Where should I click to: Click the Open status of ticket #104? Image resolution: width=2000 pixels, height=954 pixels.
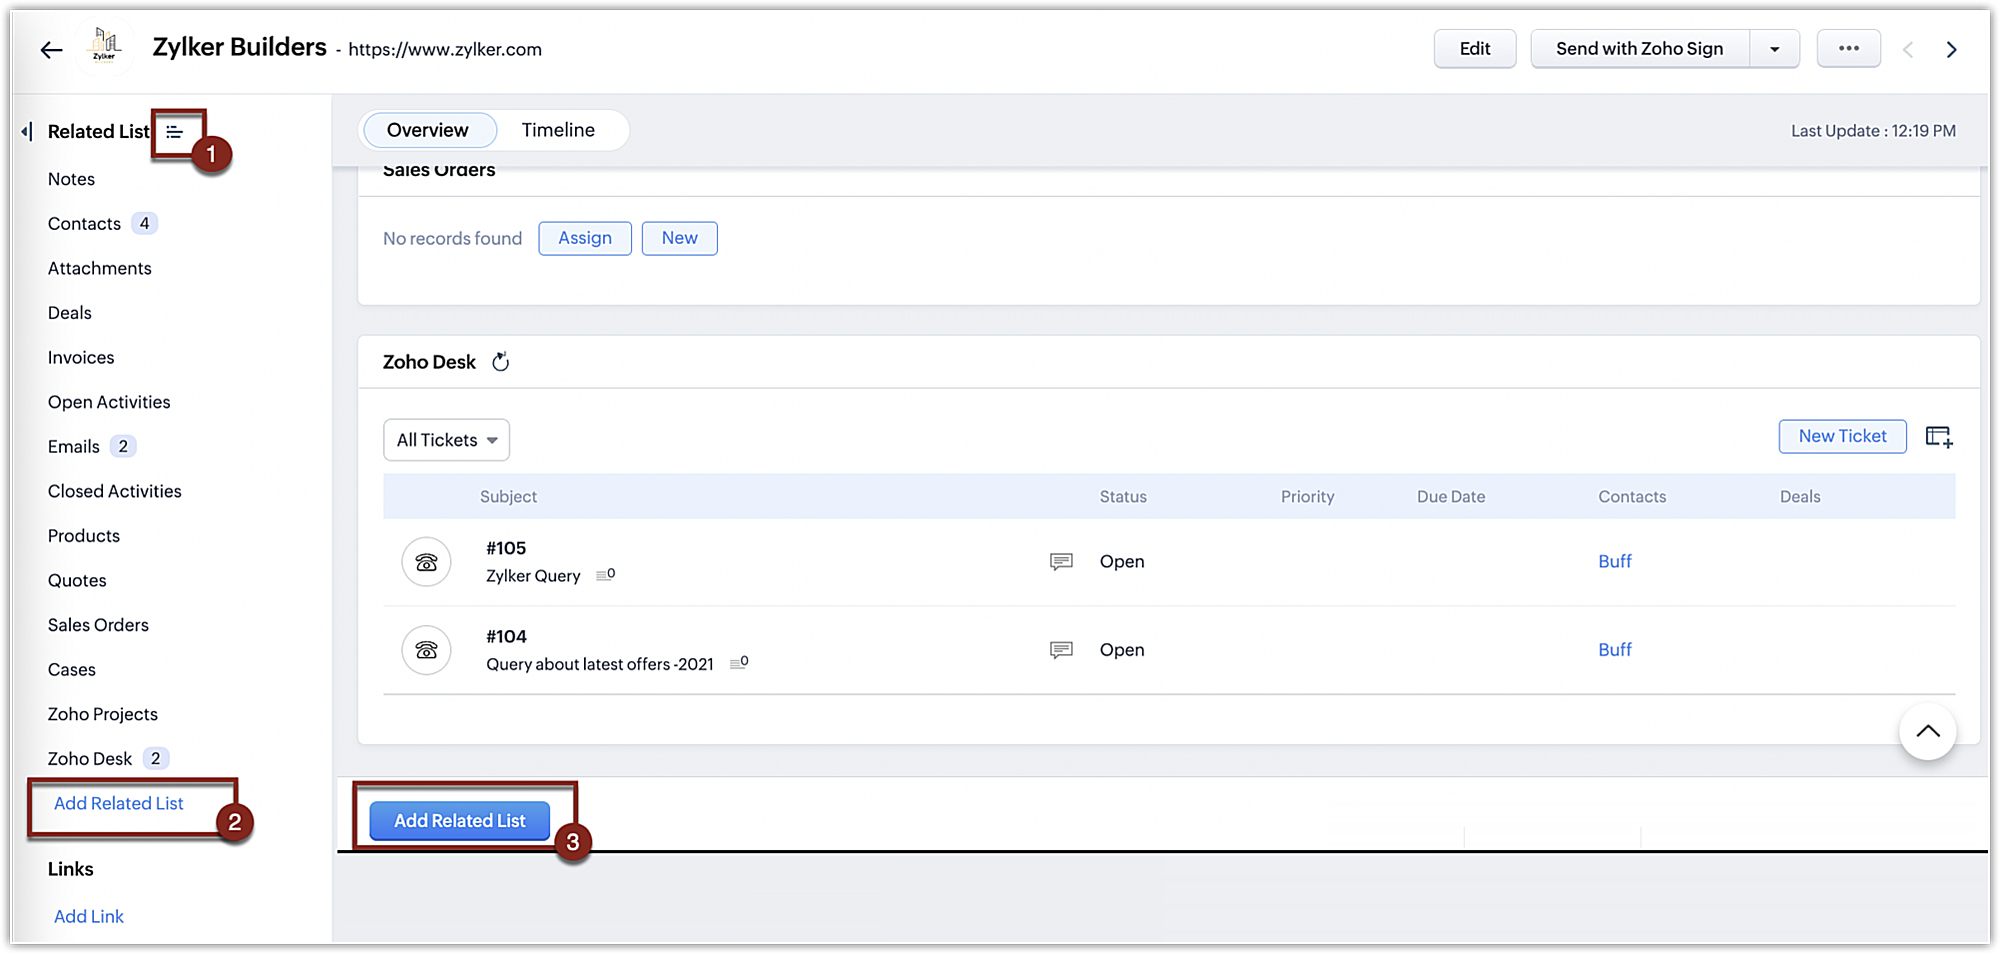(x=1122, y=650)
